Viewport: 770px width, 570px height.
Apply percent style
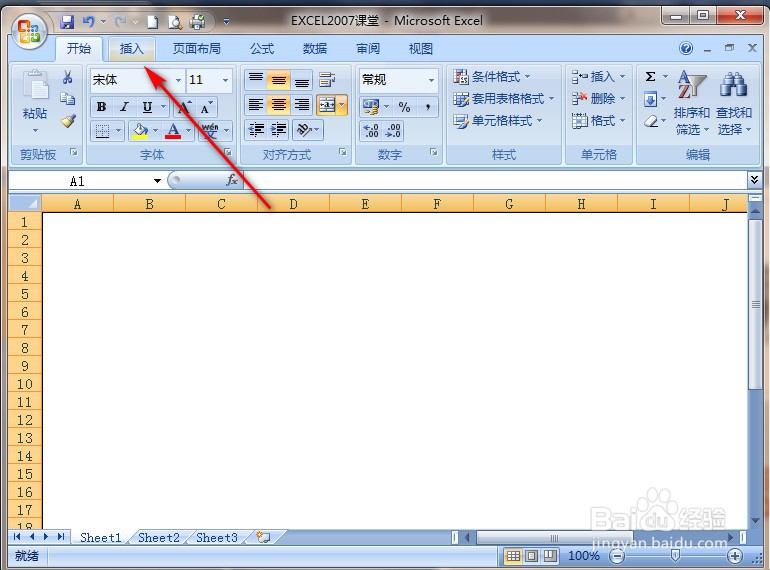[x=404, y=107]
